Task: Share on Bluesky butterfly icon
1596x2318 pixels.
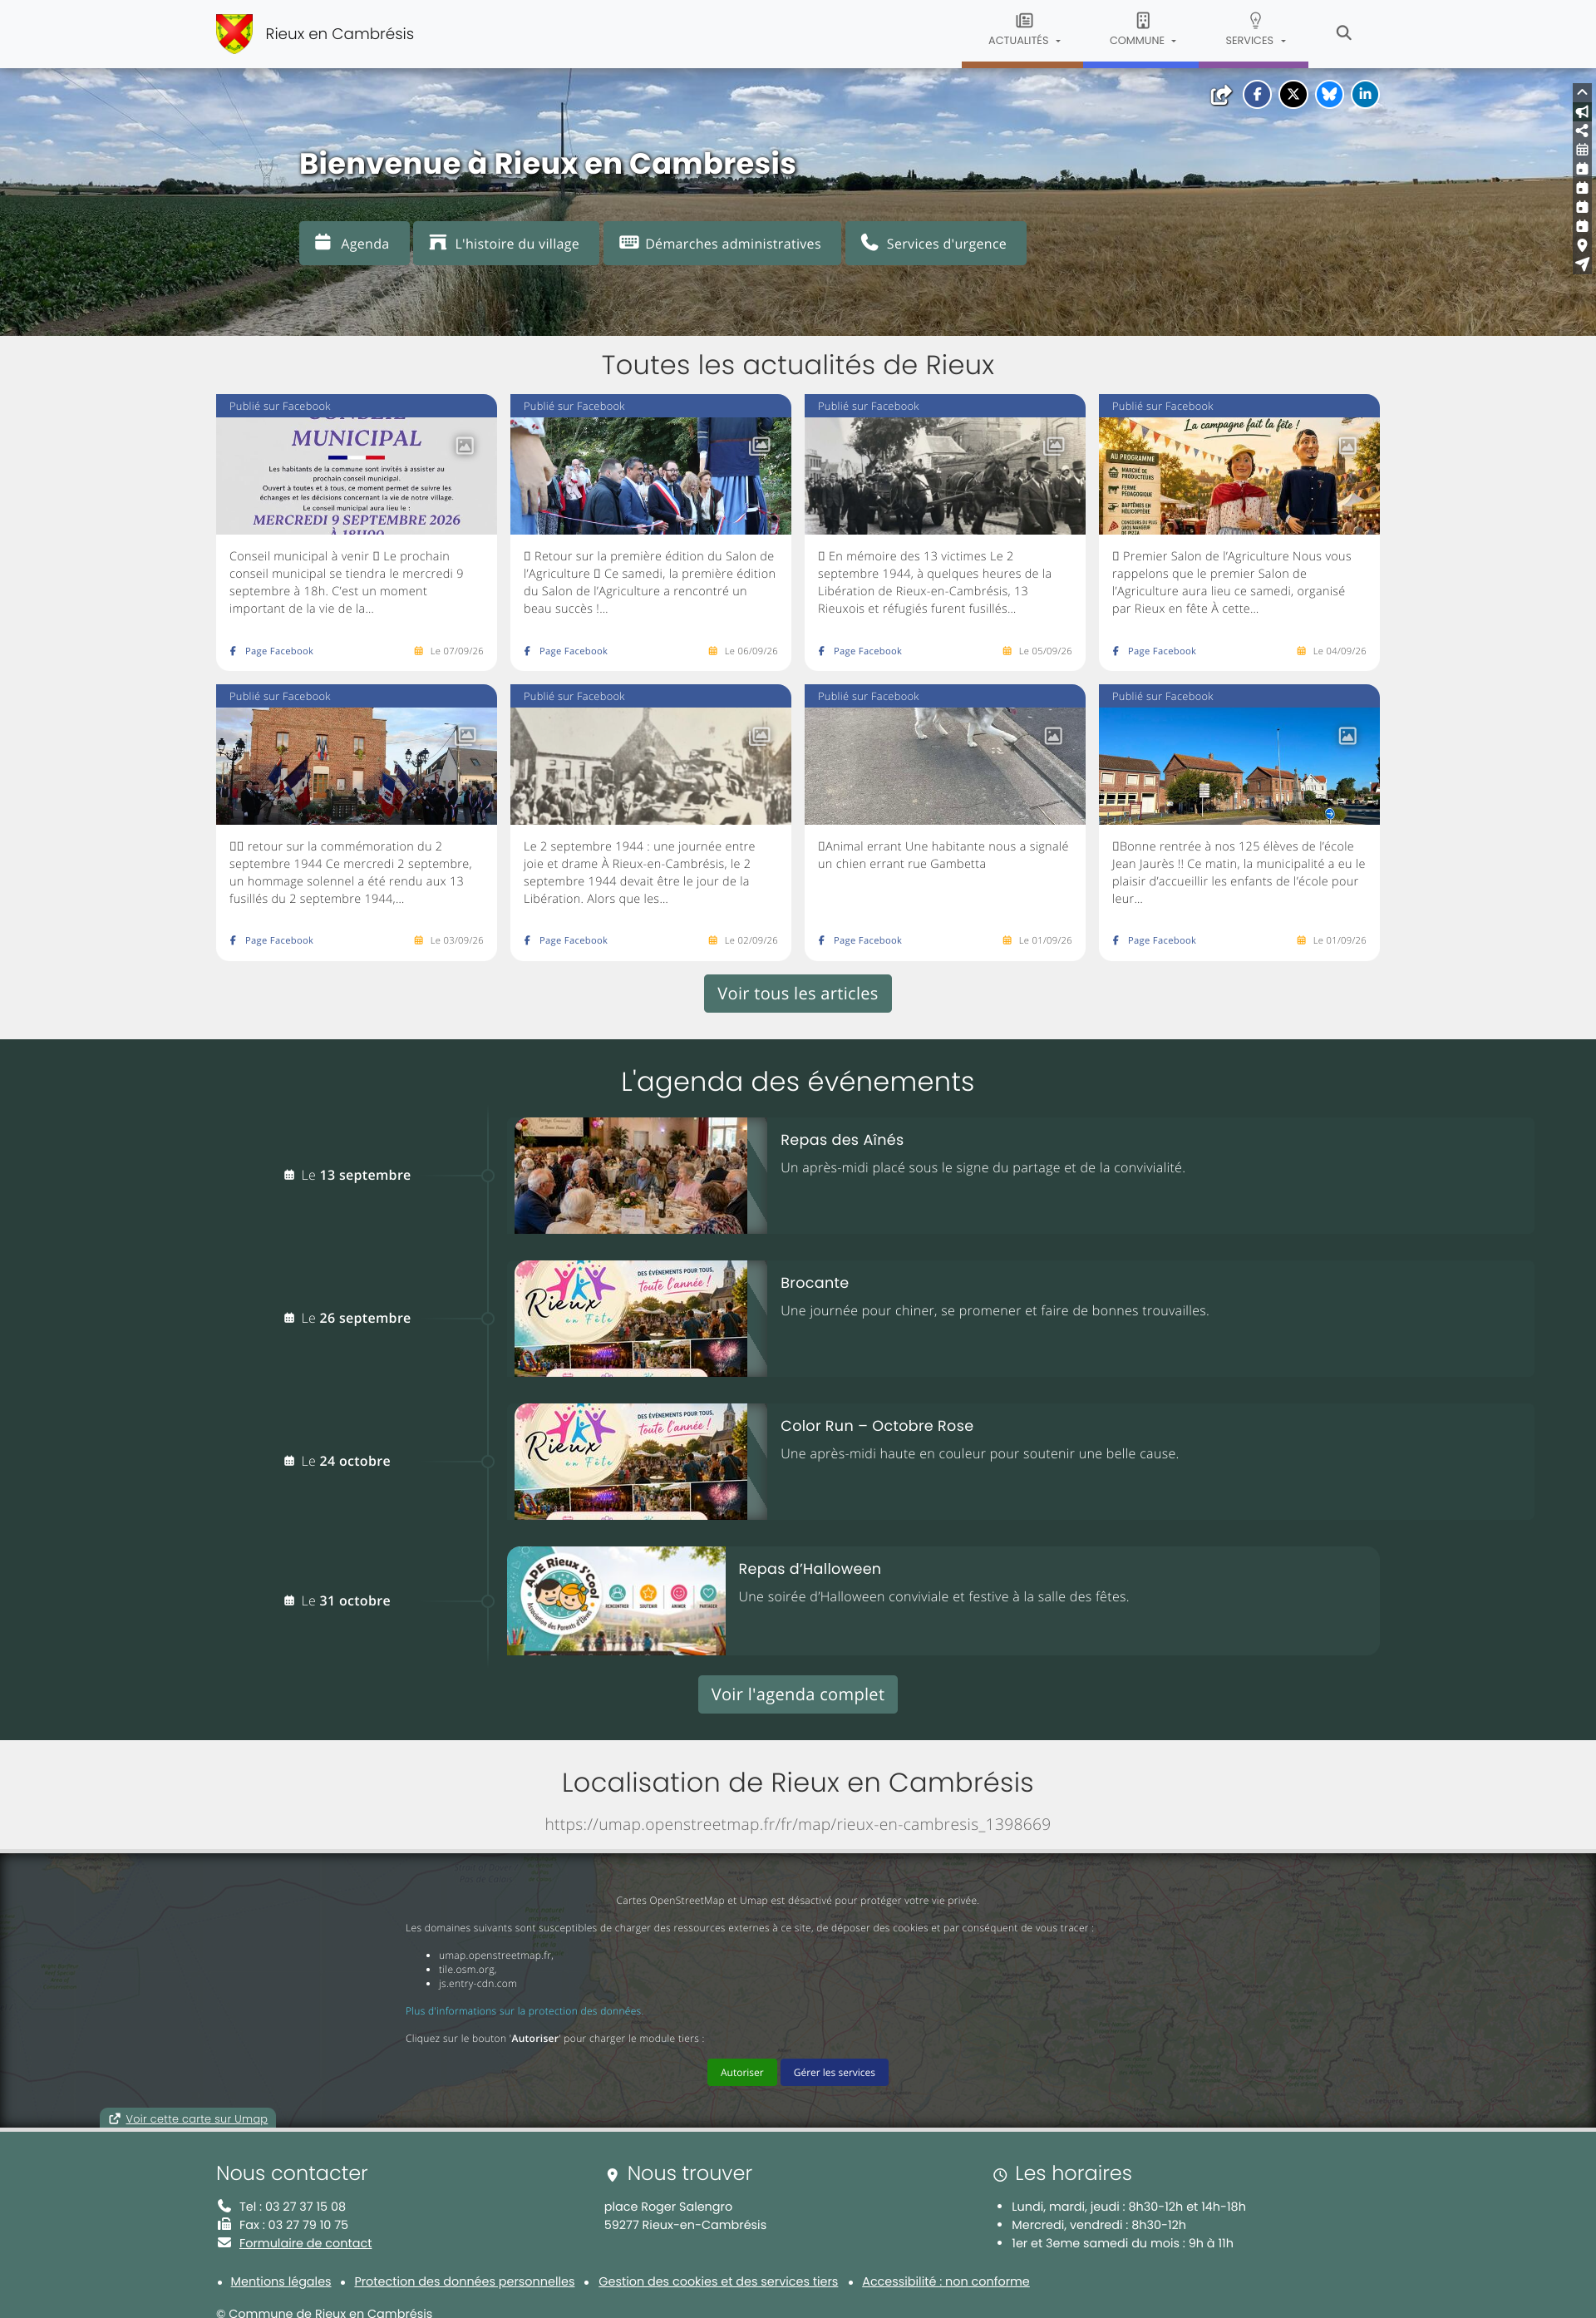Action: click(x=1329, y=94)
